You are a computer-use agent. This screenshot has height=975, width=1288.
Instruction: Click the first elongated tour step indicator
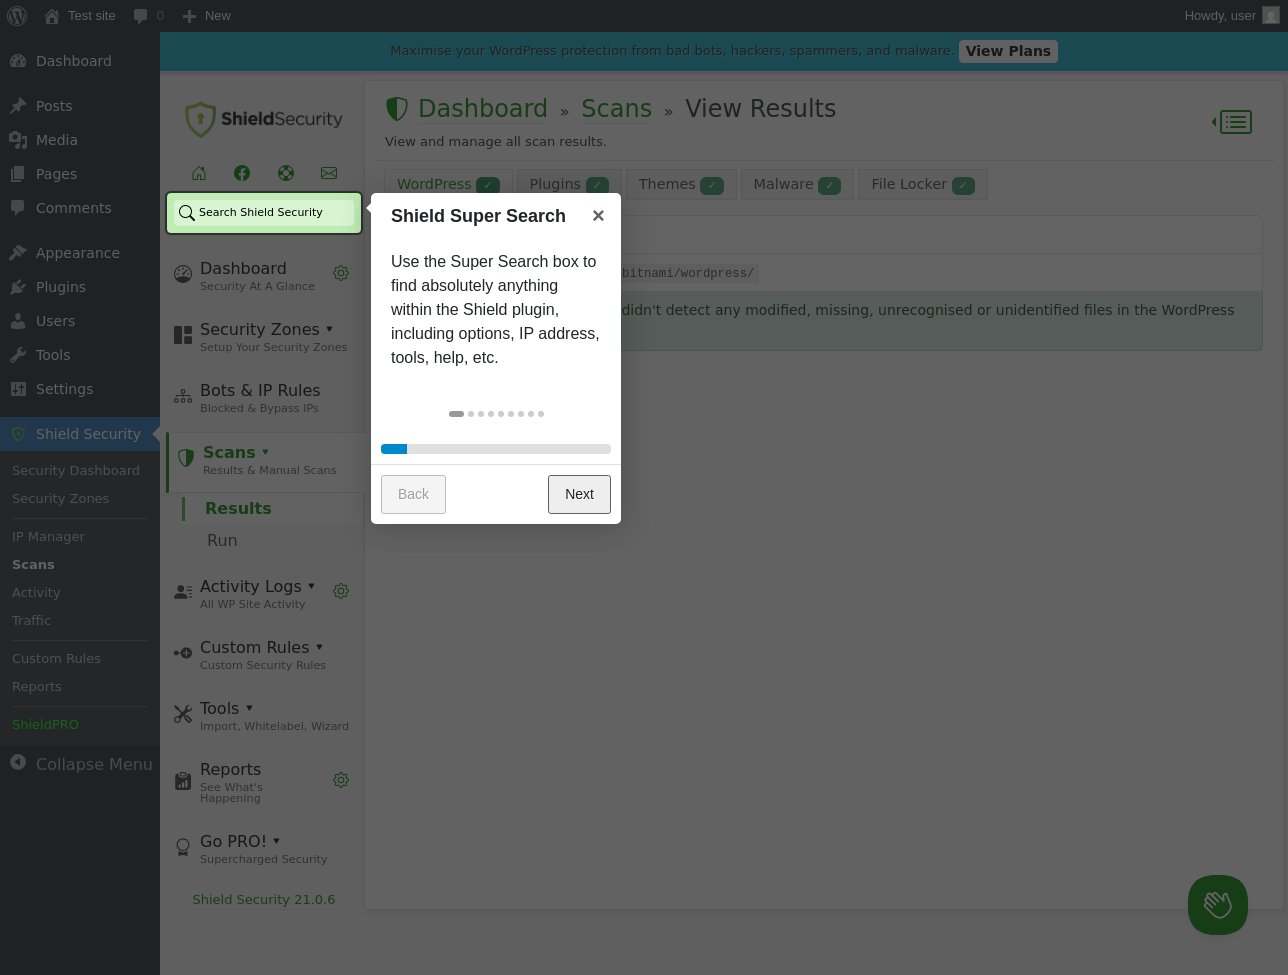(x=456, y=414)
